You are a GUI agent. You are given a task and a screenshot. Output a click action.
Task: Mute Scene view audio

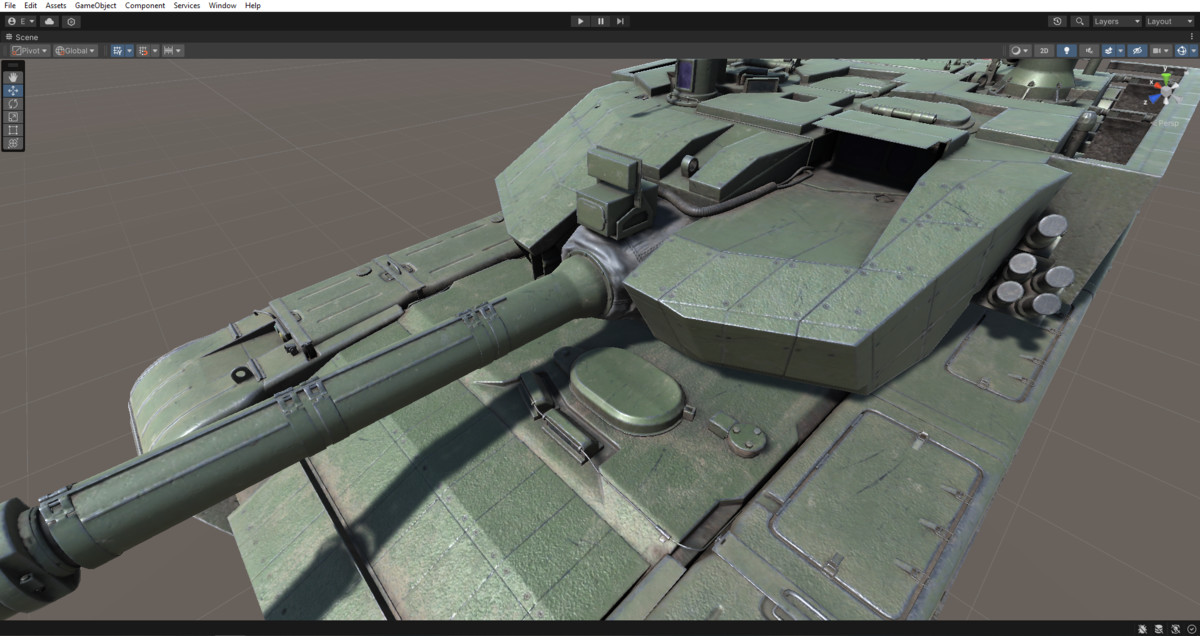tap(1089, 50)
